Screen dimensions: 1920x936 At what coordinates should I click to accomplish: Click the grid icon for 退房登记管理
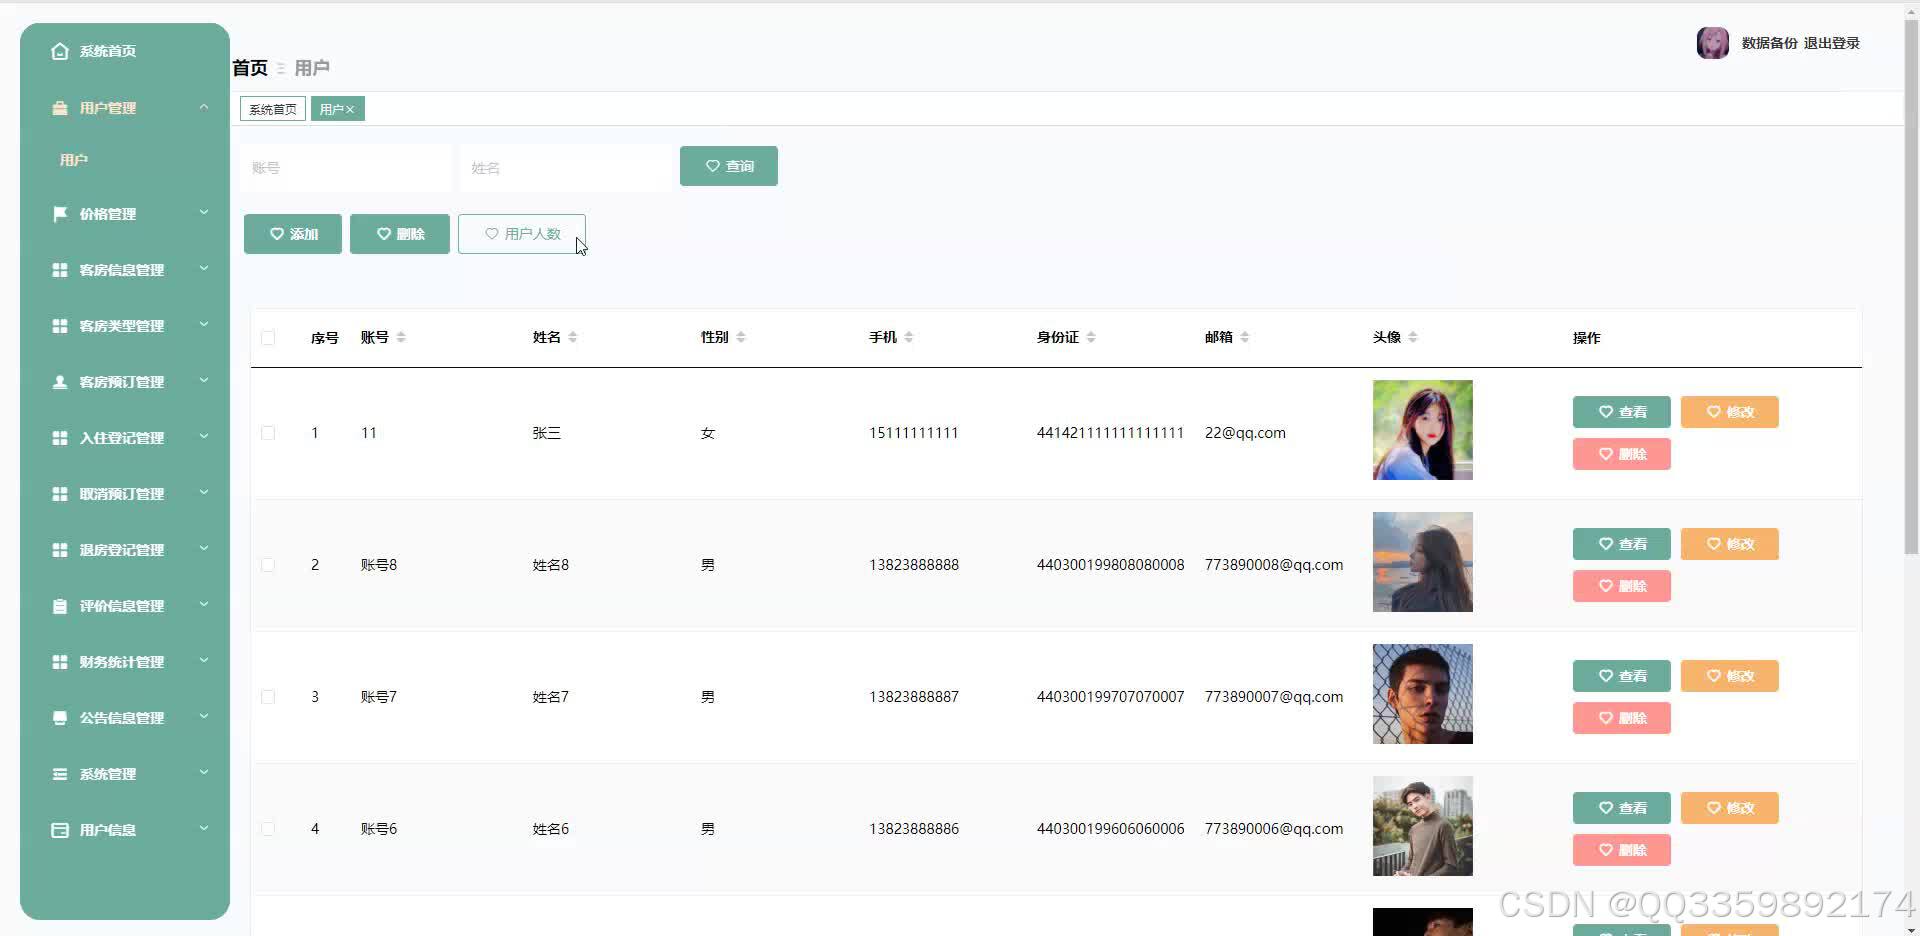coord(60,550)
